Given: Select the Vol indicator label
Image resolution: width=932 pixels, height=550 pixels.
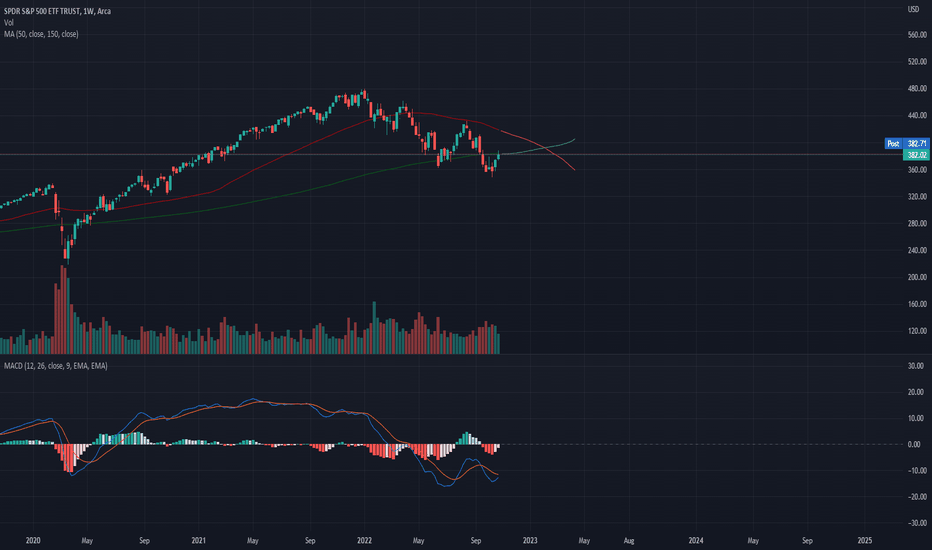Looking at the screenshot, I should tap(8, 23).
